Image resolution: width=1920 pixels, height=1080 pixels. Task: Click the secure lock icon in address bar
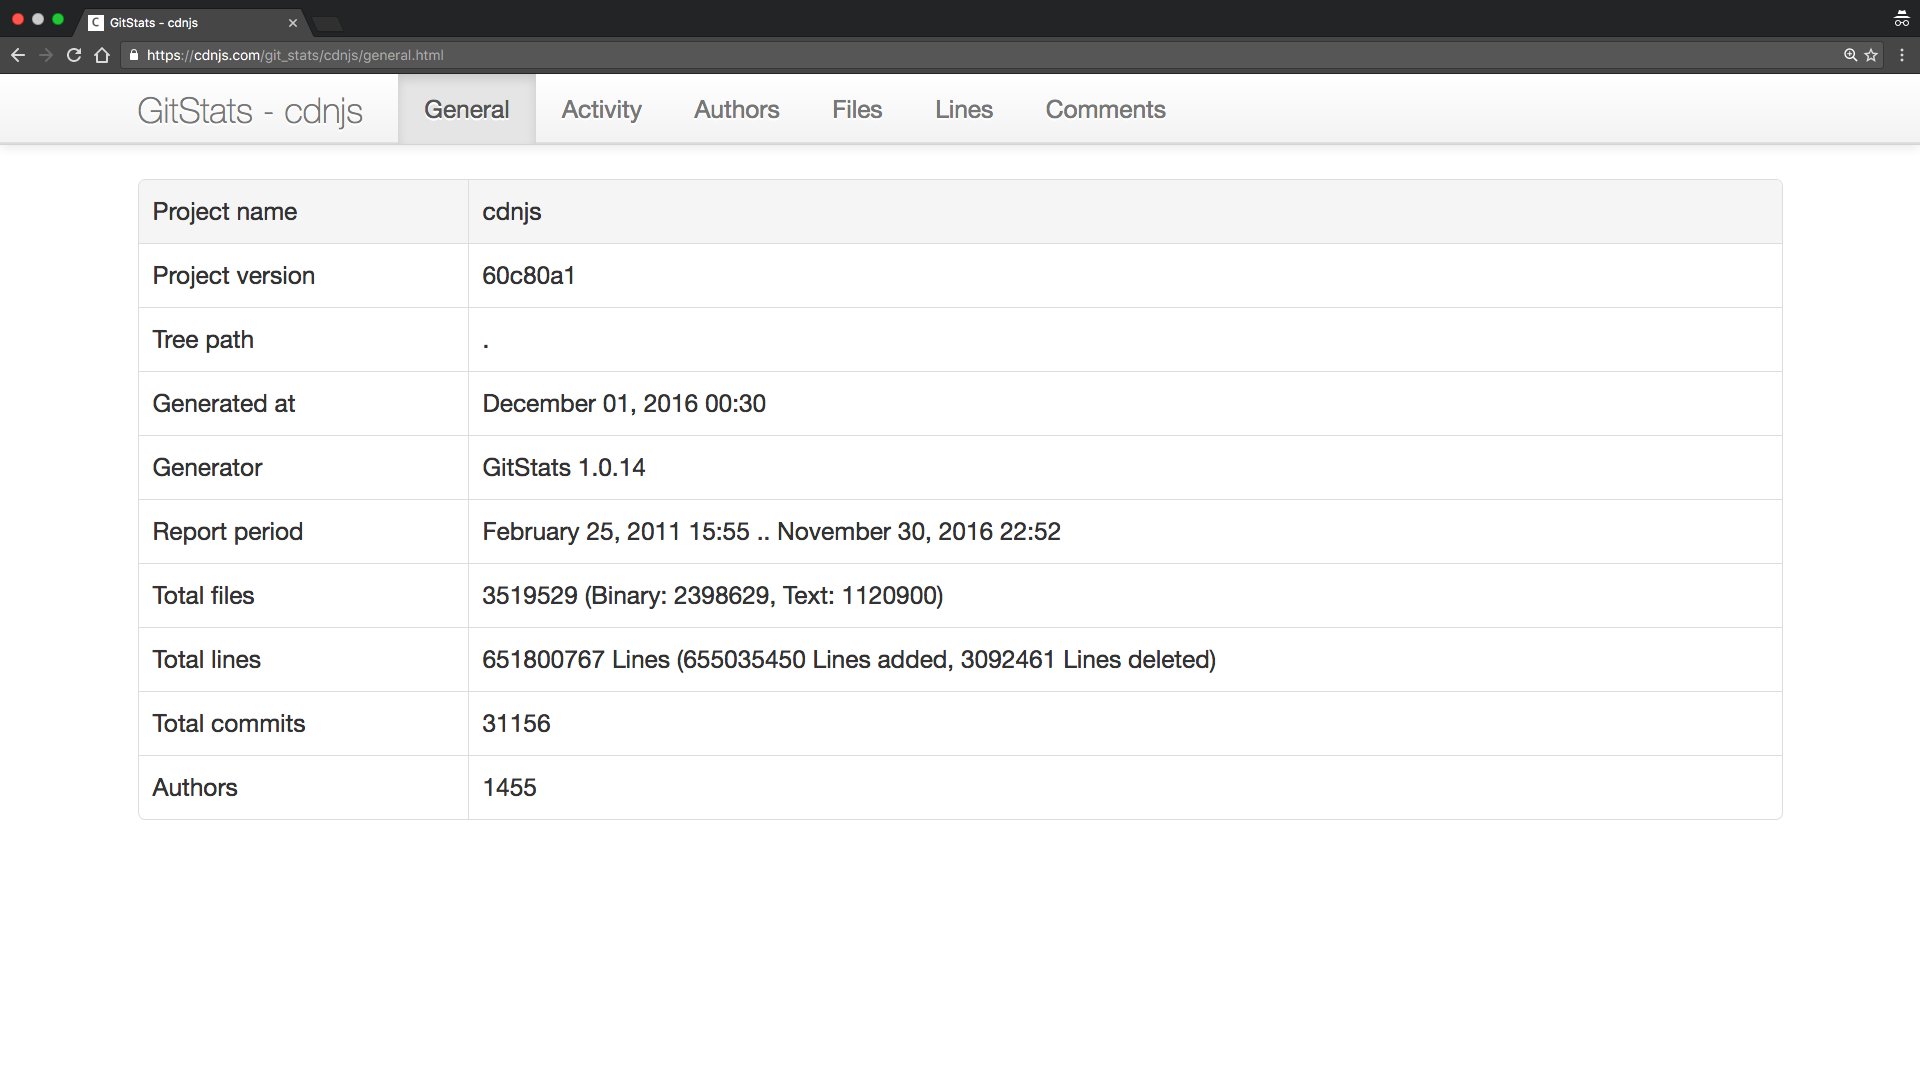134,55
